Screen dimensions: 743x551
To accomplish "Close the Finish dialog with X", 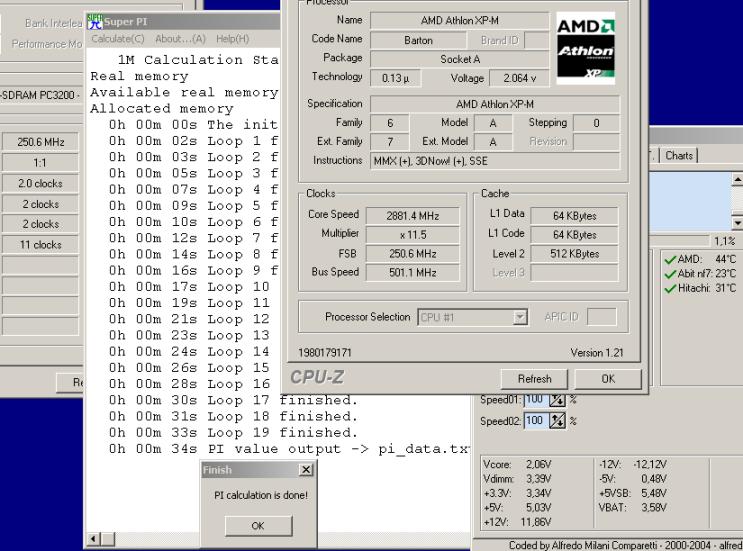I will pyautogui.click(x=306, y=470).
